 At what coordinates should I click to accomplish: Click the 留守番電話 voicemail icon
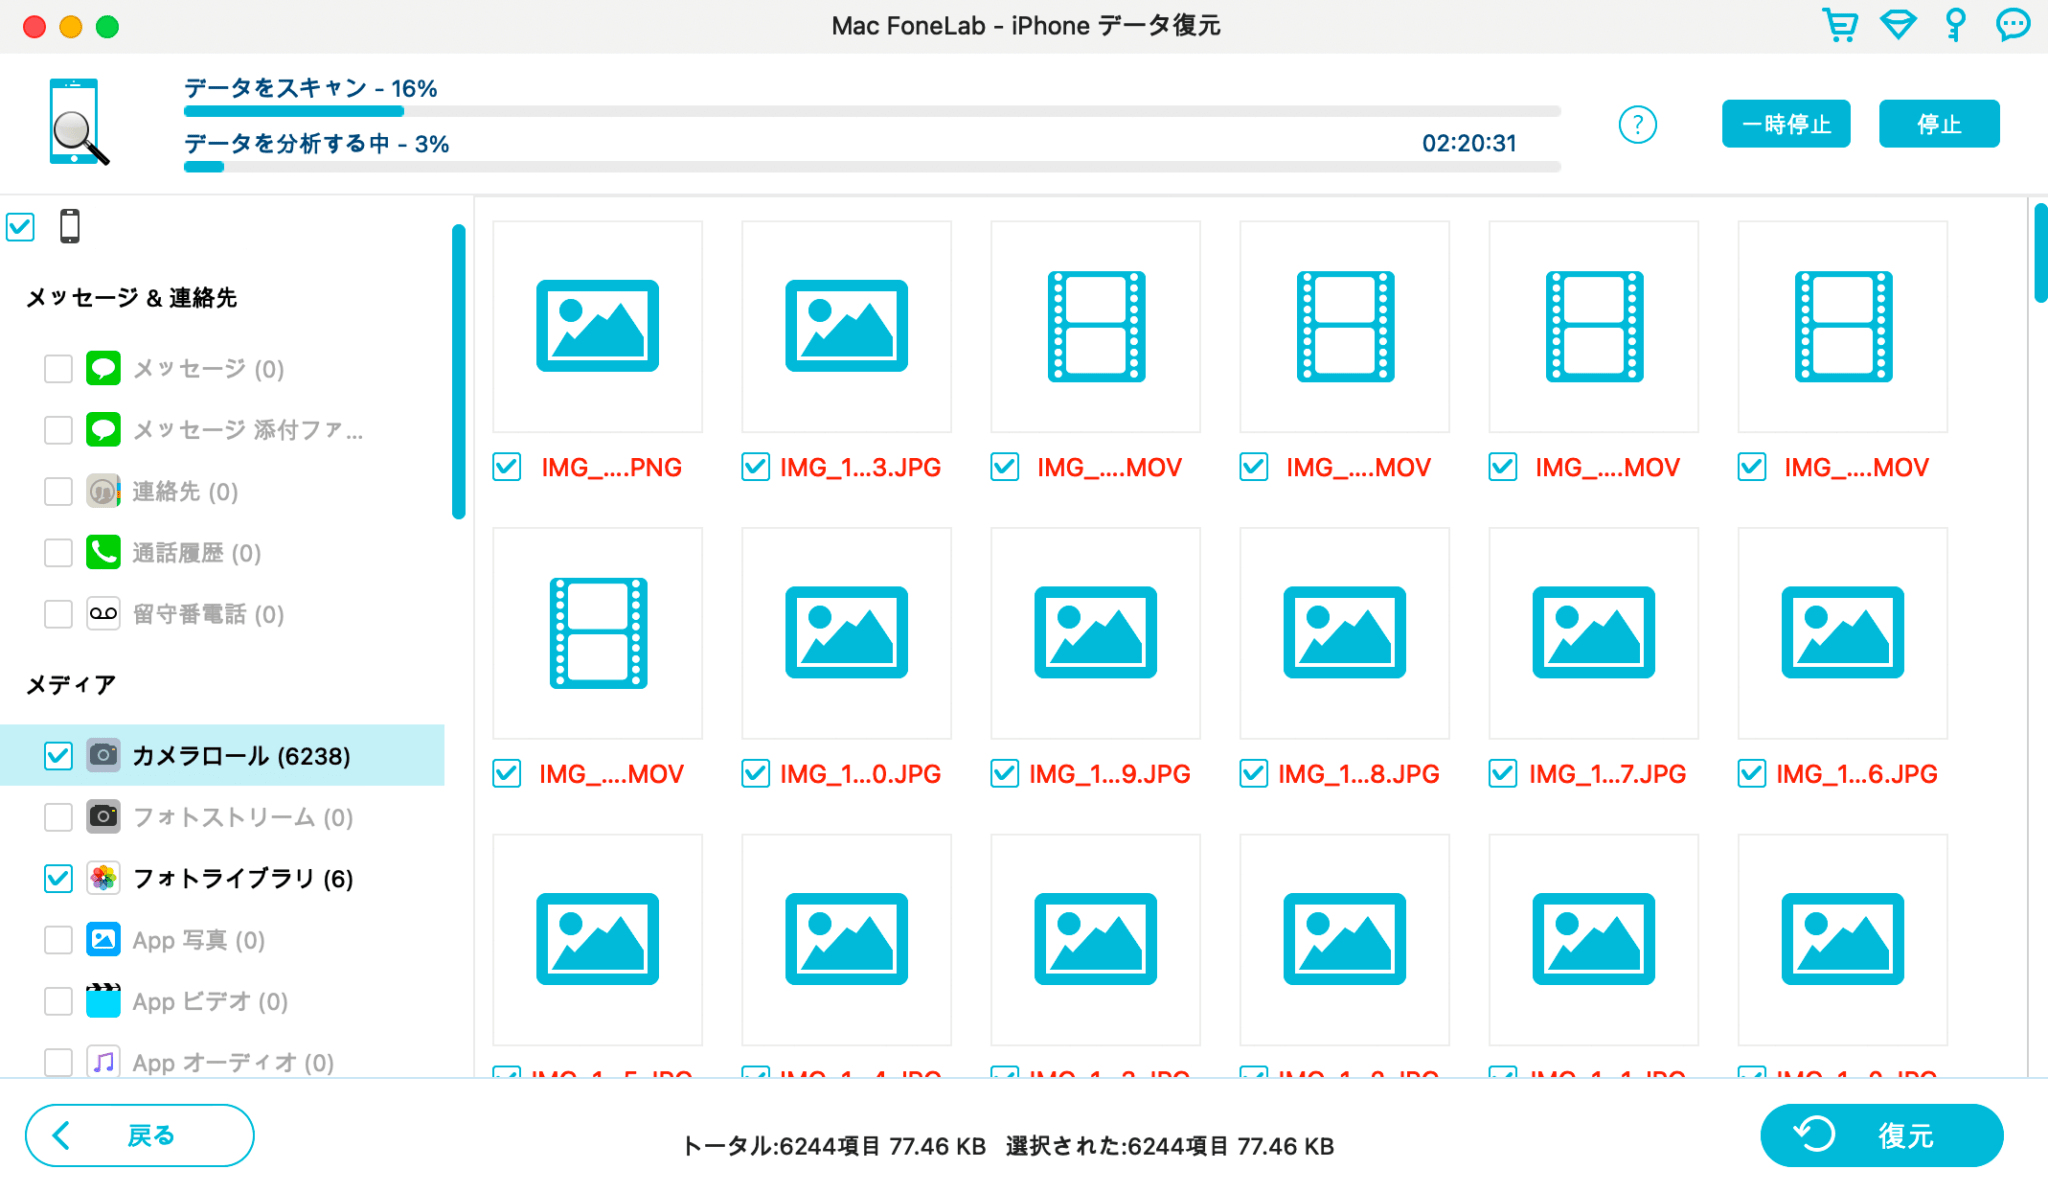(103, 614)
